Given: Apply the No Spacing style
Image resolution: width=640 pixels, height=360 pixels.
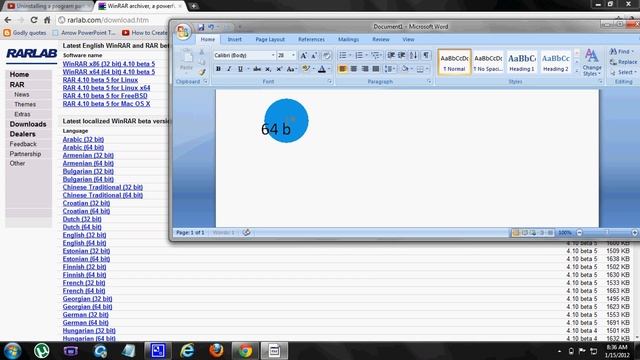Looking at the screenshot, I should coord(488,62).
